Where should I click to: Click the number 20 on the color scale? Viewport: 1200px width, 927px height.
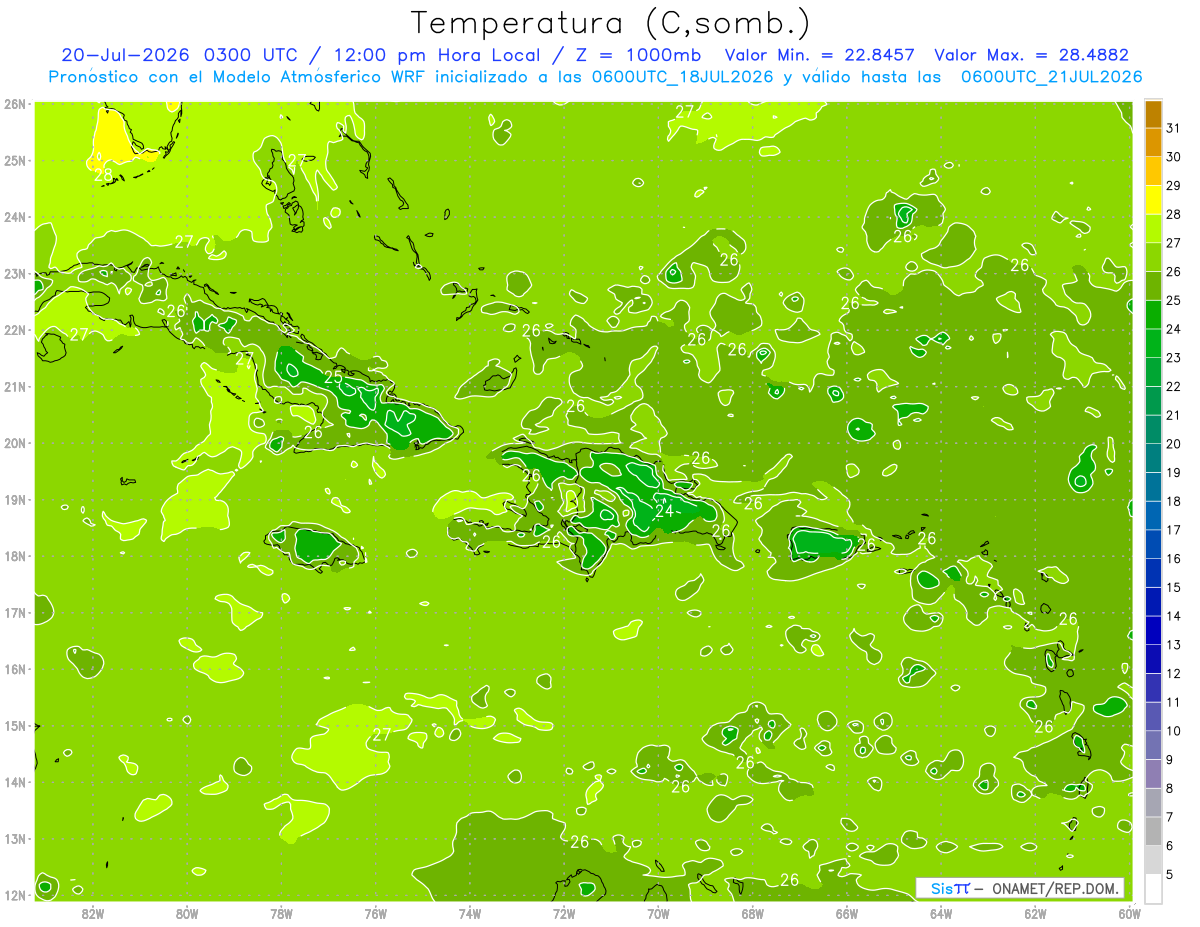coord(1173,443)
